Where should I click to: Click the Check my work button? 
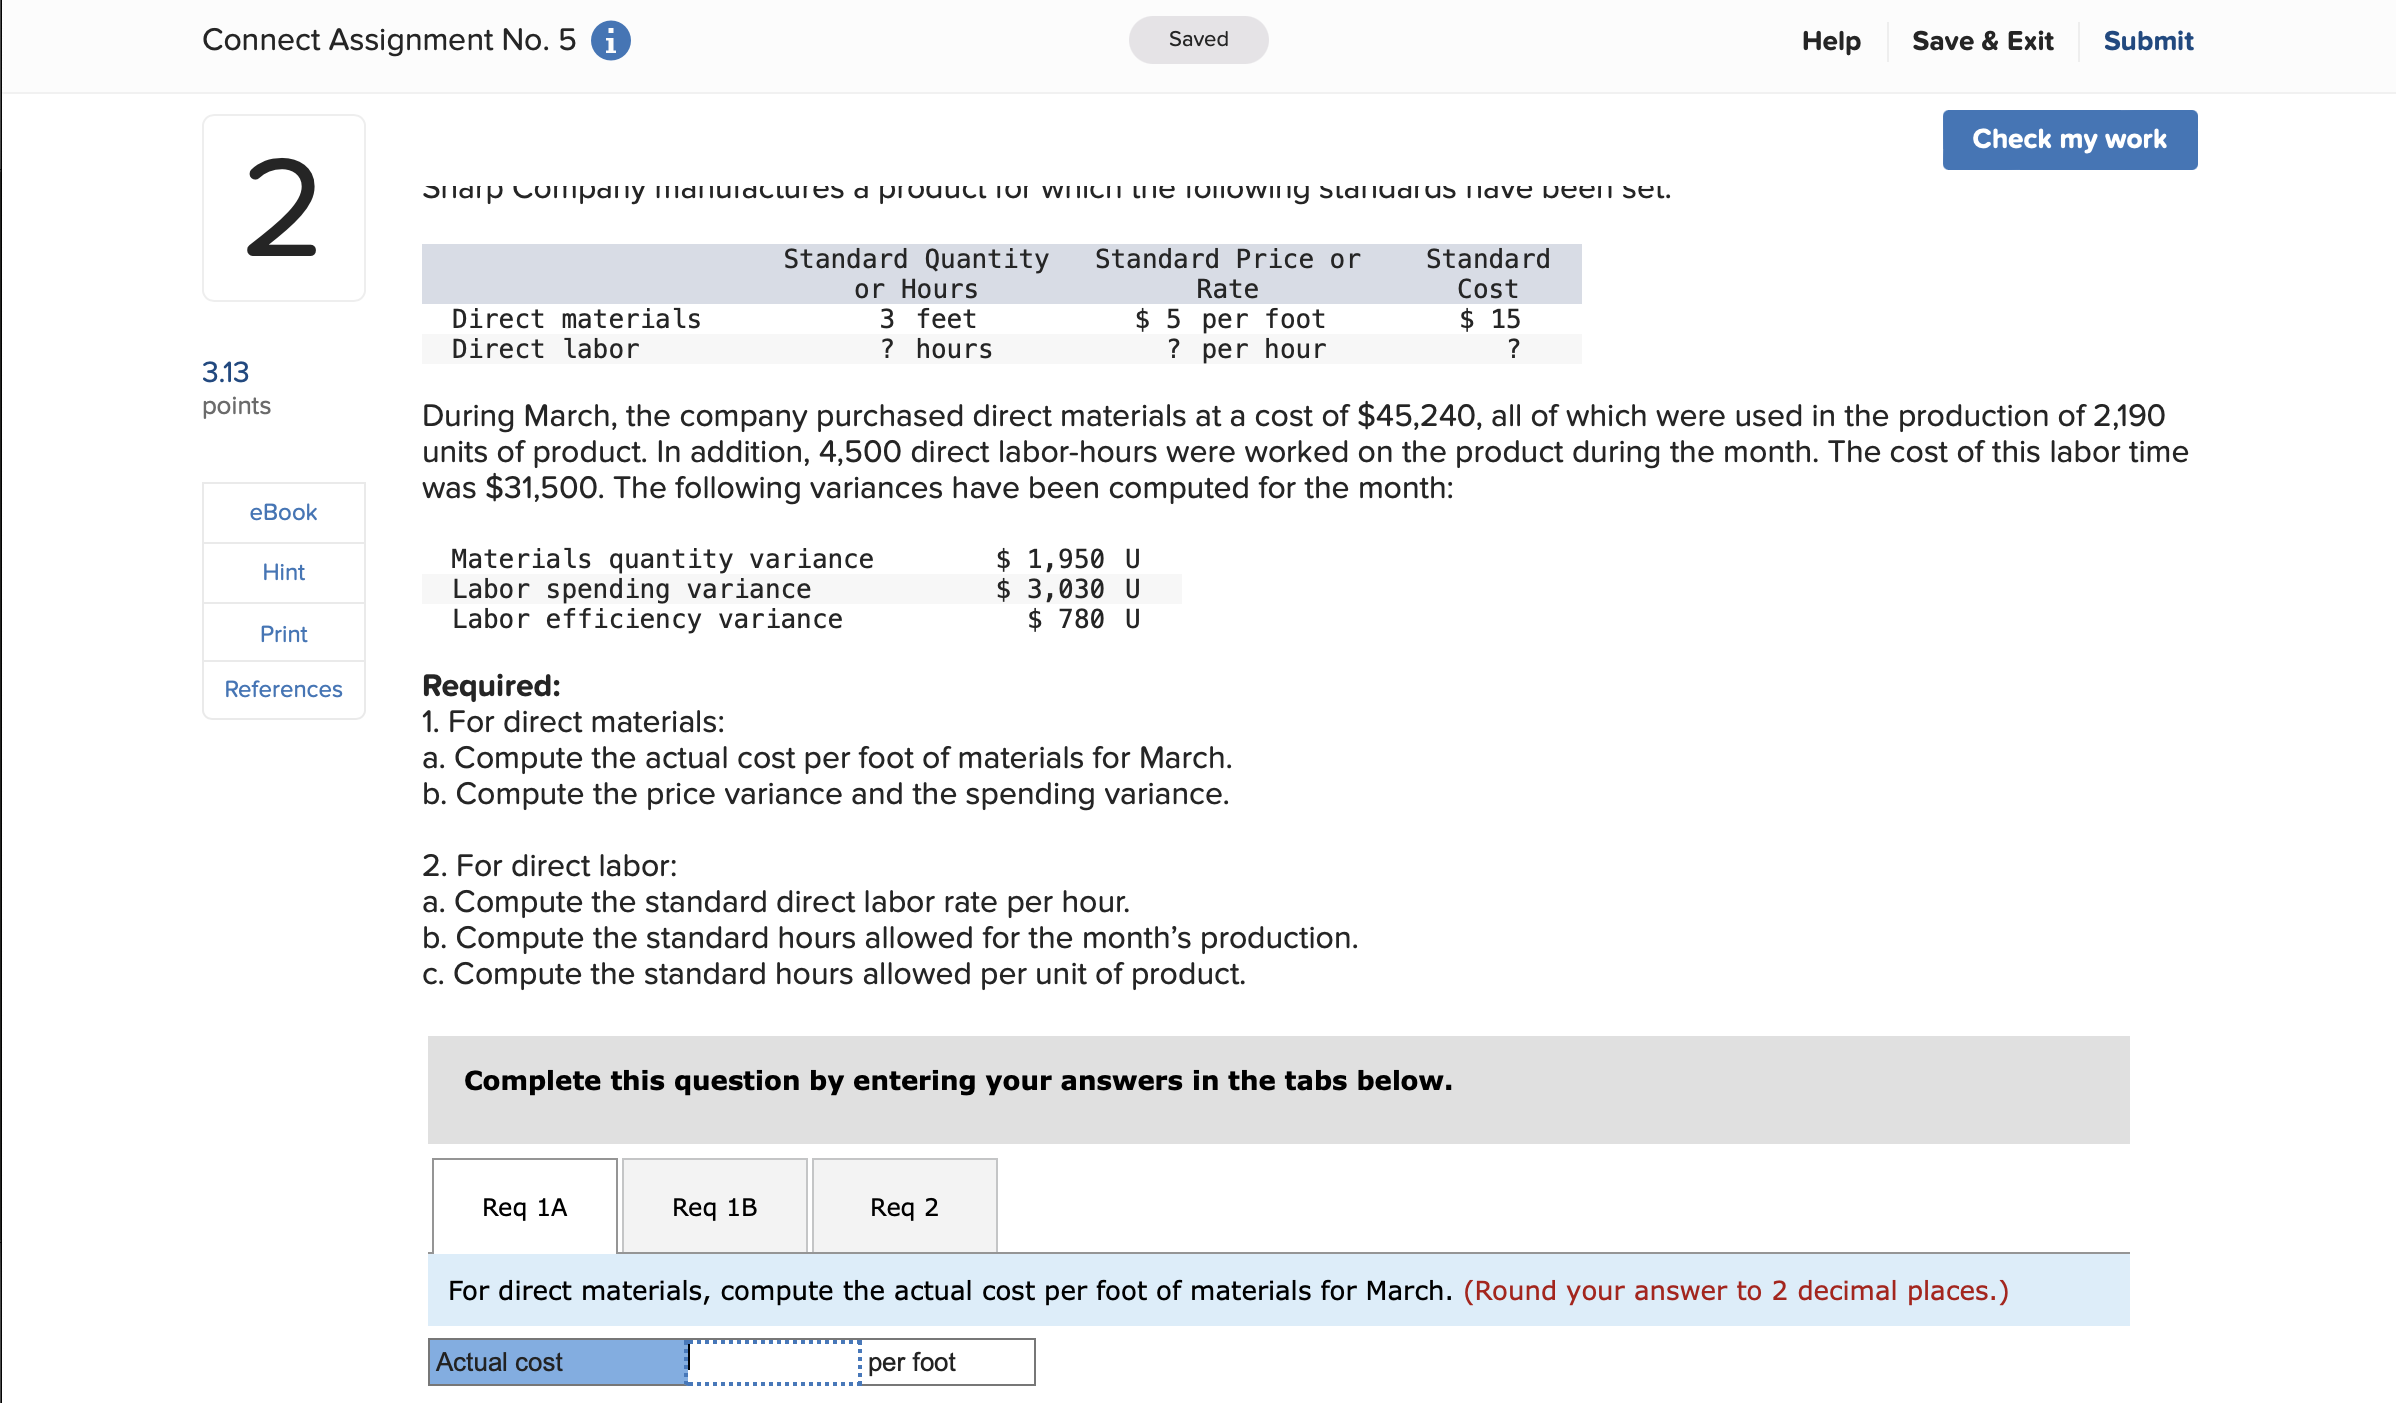coord(2069,139)
